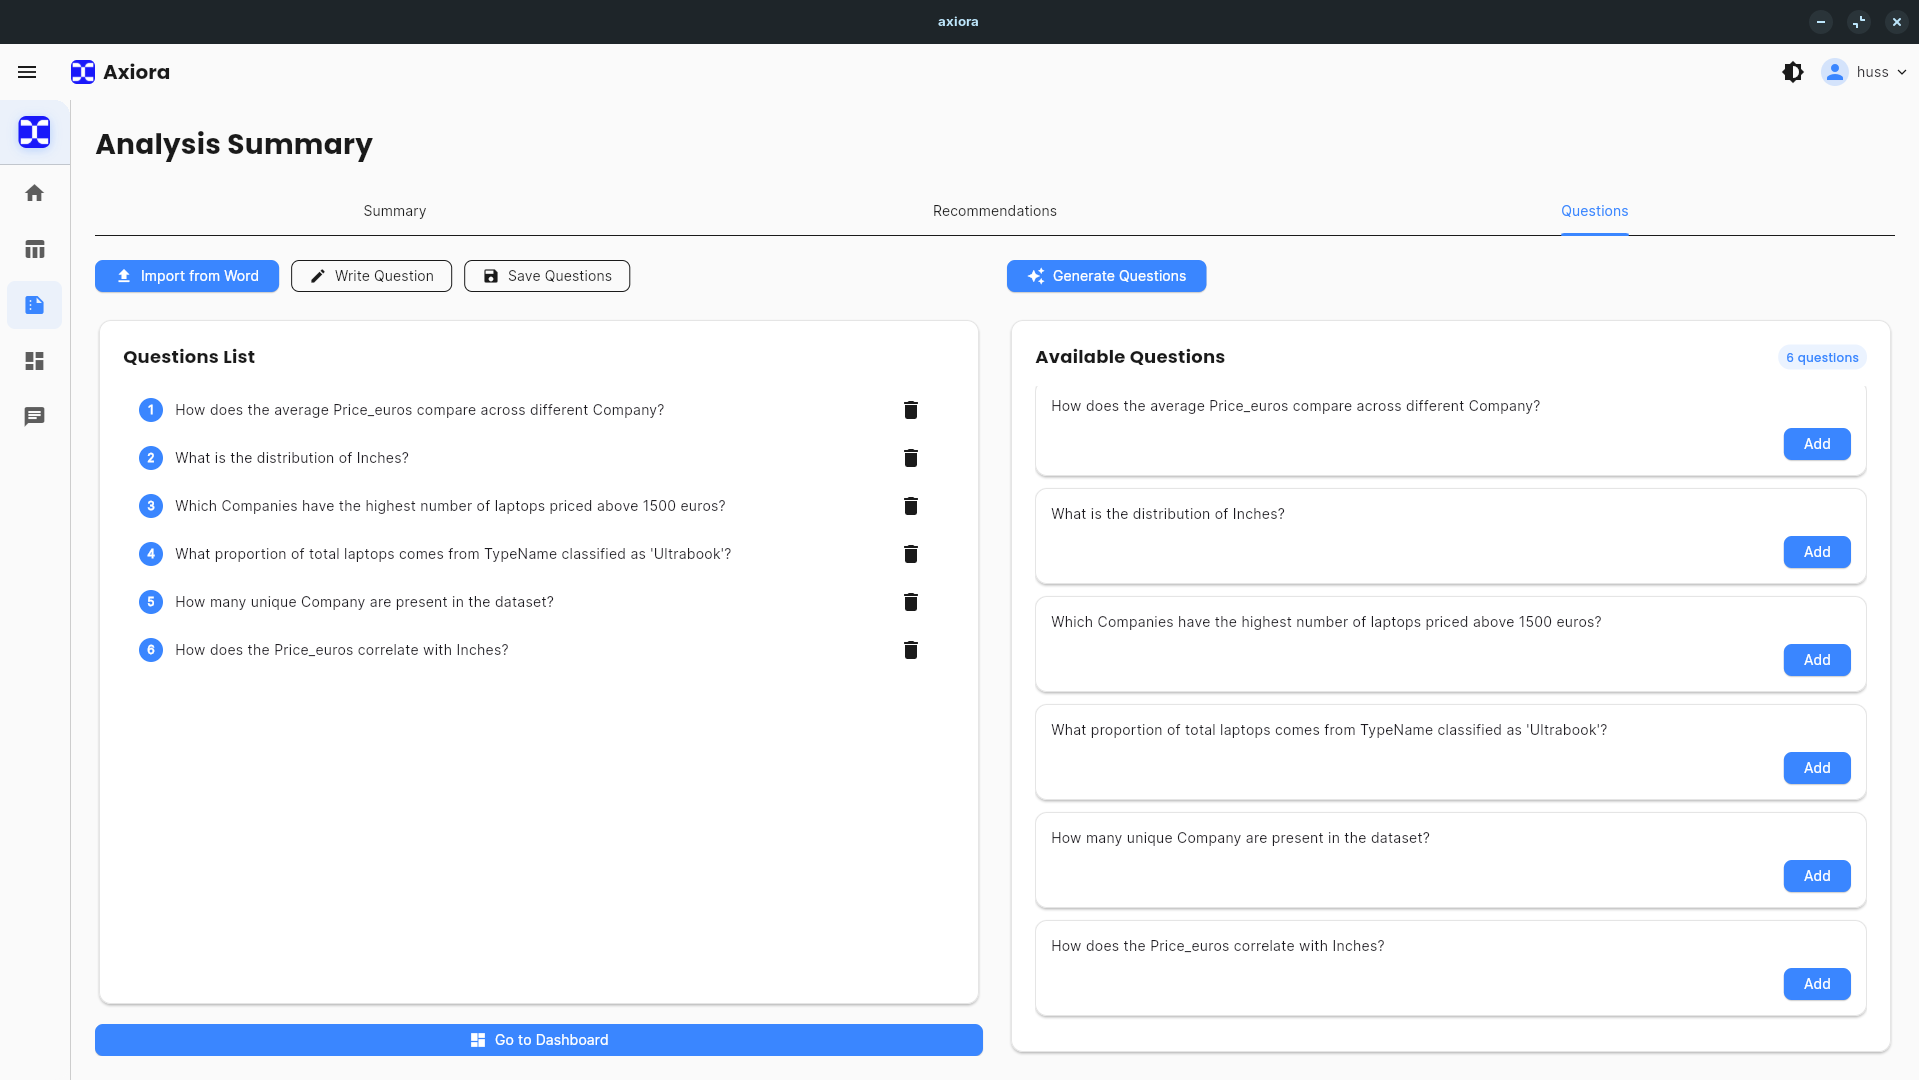Open the Write Question editor
The width and height of the screenshot is (1919, 1080).
371,276
